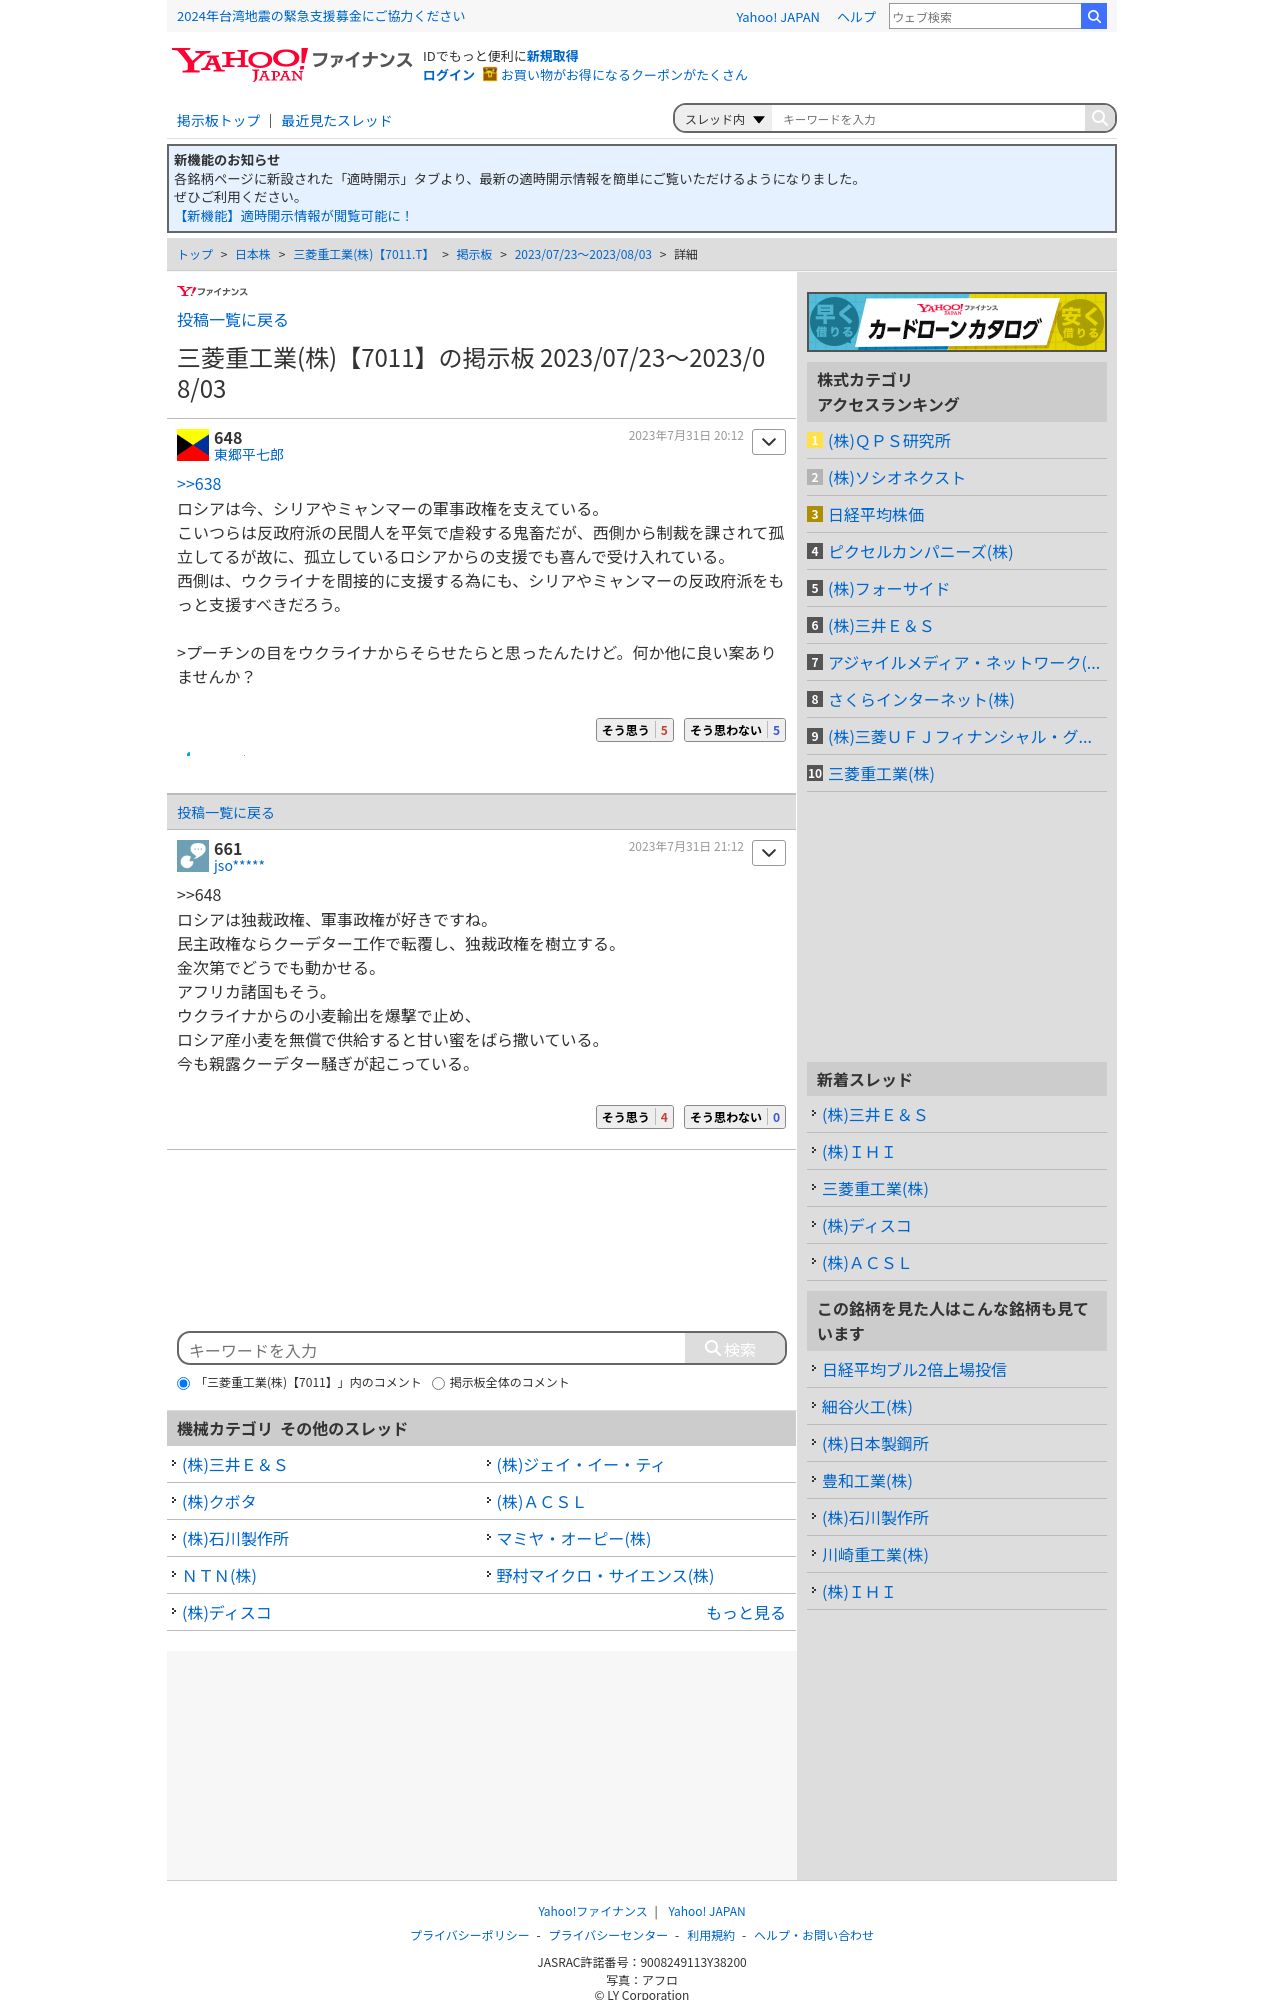Open ranking 5 (株)フォーサイド
This screenshot has width=1284, height=2000.
888,589
